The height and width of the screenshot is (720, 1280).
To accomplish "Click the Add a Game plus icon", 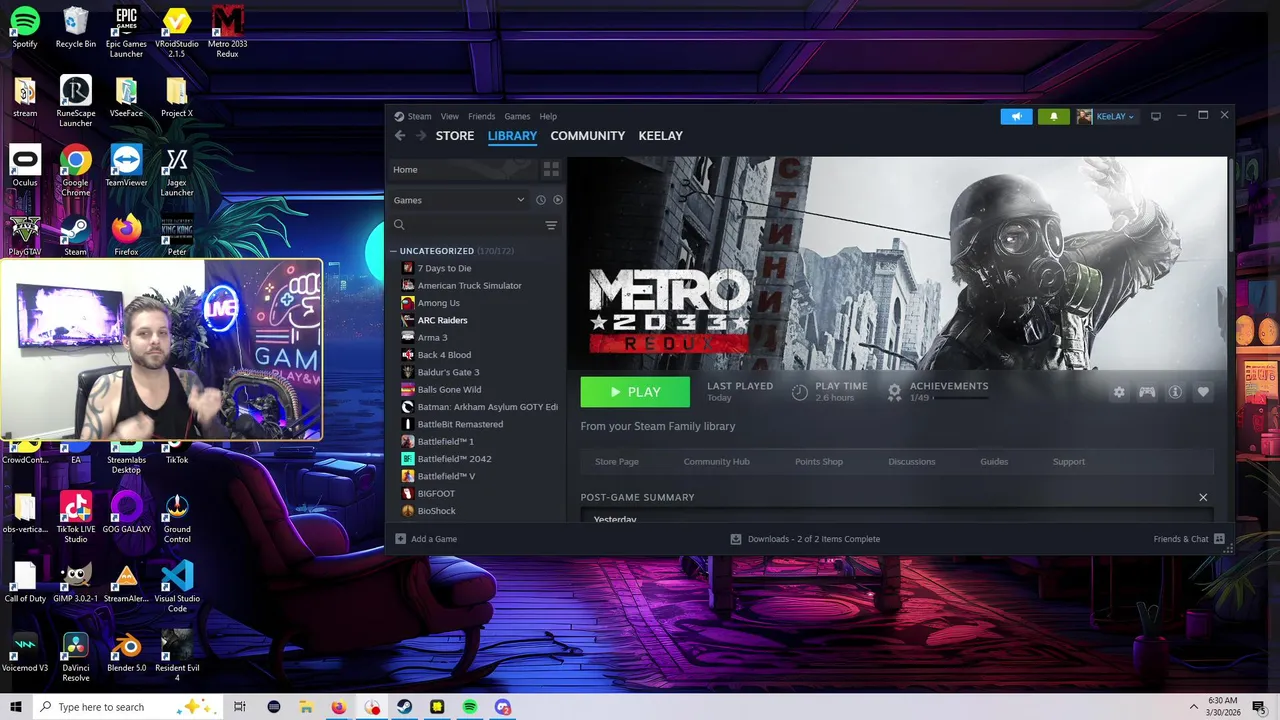I will [401, 539].
